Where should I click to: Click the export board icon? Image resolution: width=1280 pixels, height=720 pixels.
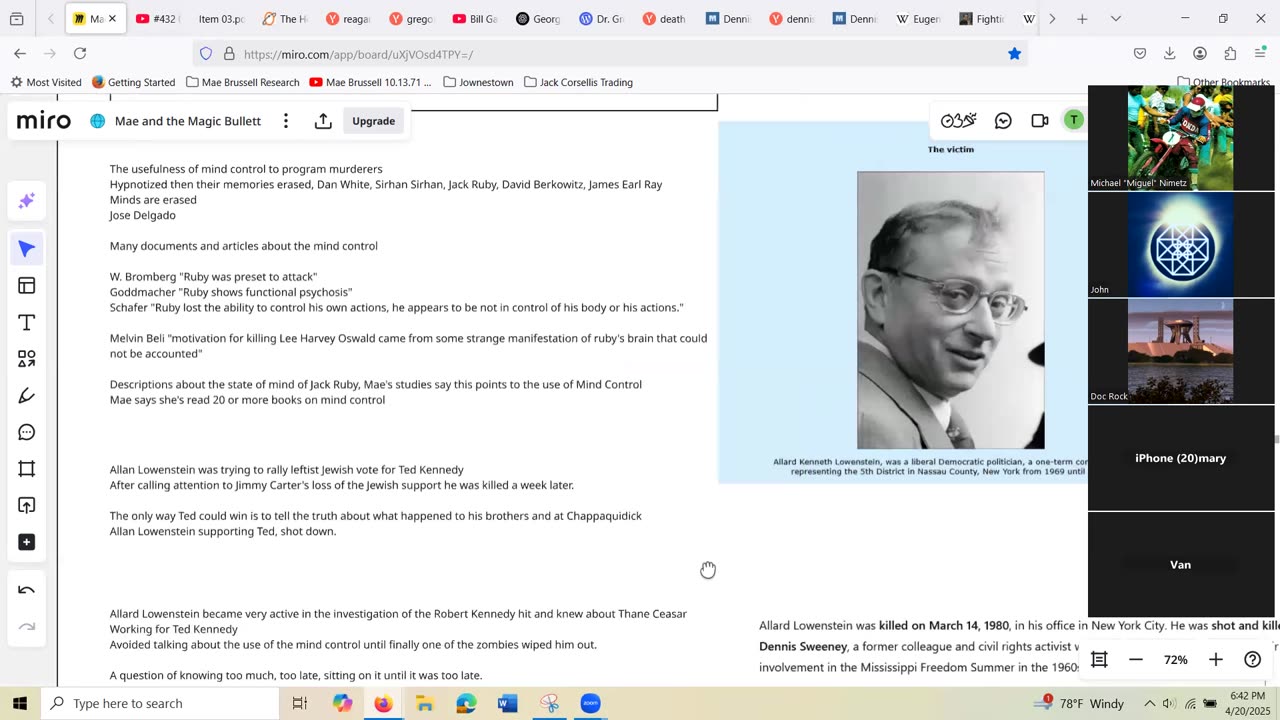[x=323, y=121]
